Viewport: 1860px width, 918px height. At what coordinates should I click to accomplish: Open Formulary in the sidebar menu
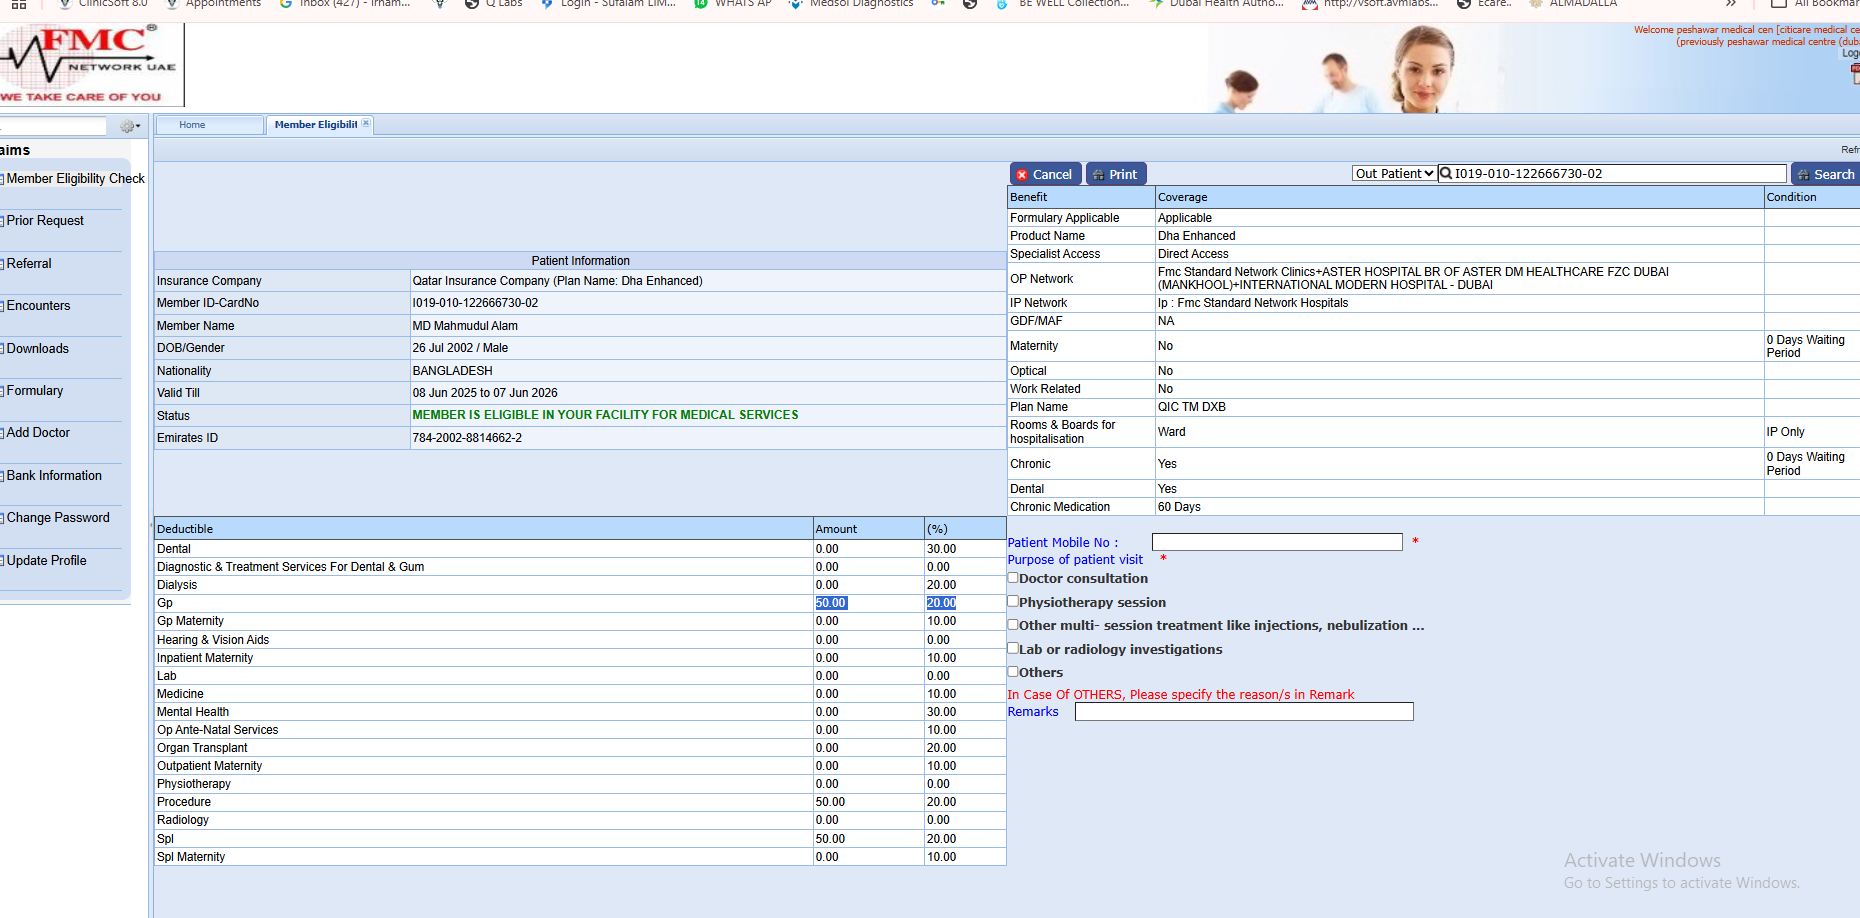pos(35,391)
